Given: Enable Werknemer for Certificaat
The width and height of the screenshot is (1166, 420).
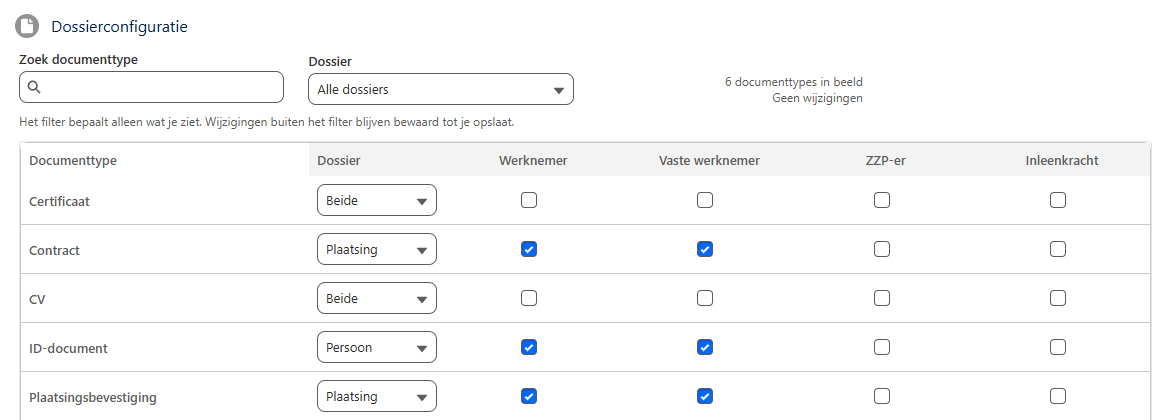Looking at the screenshot, I should click(x=529, y=200).
